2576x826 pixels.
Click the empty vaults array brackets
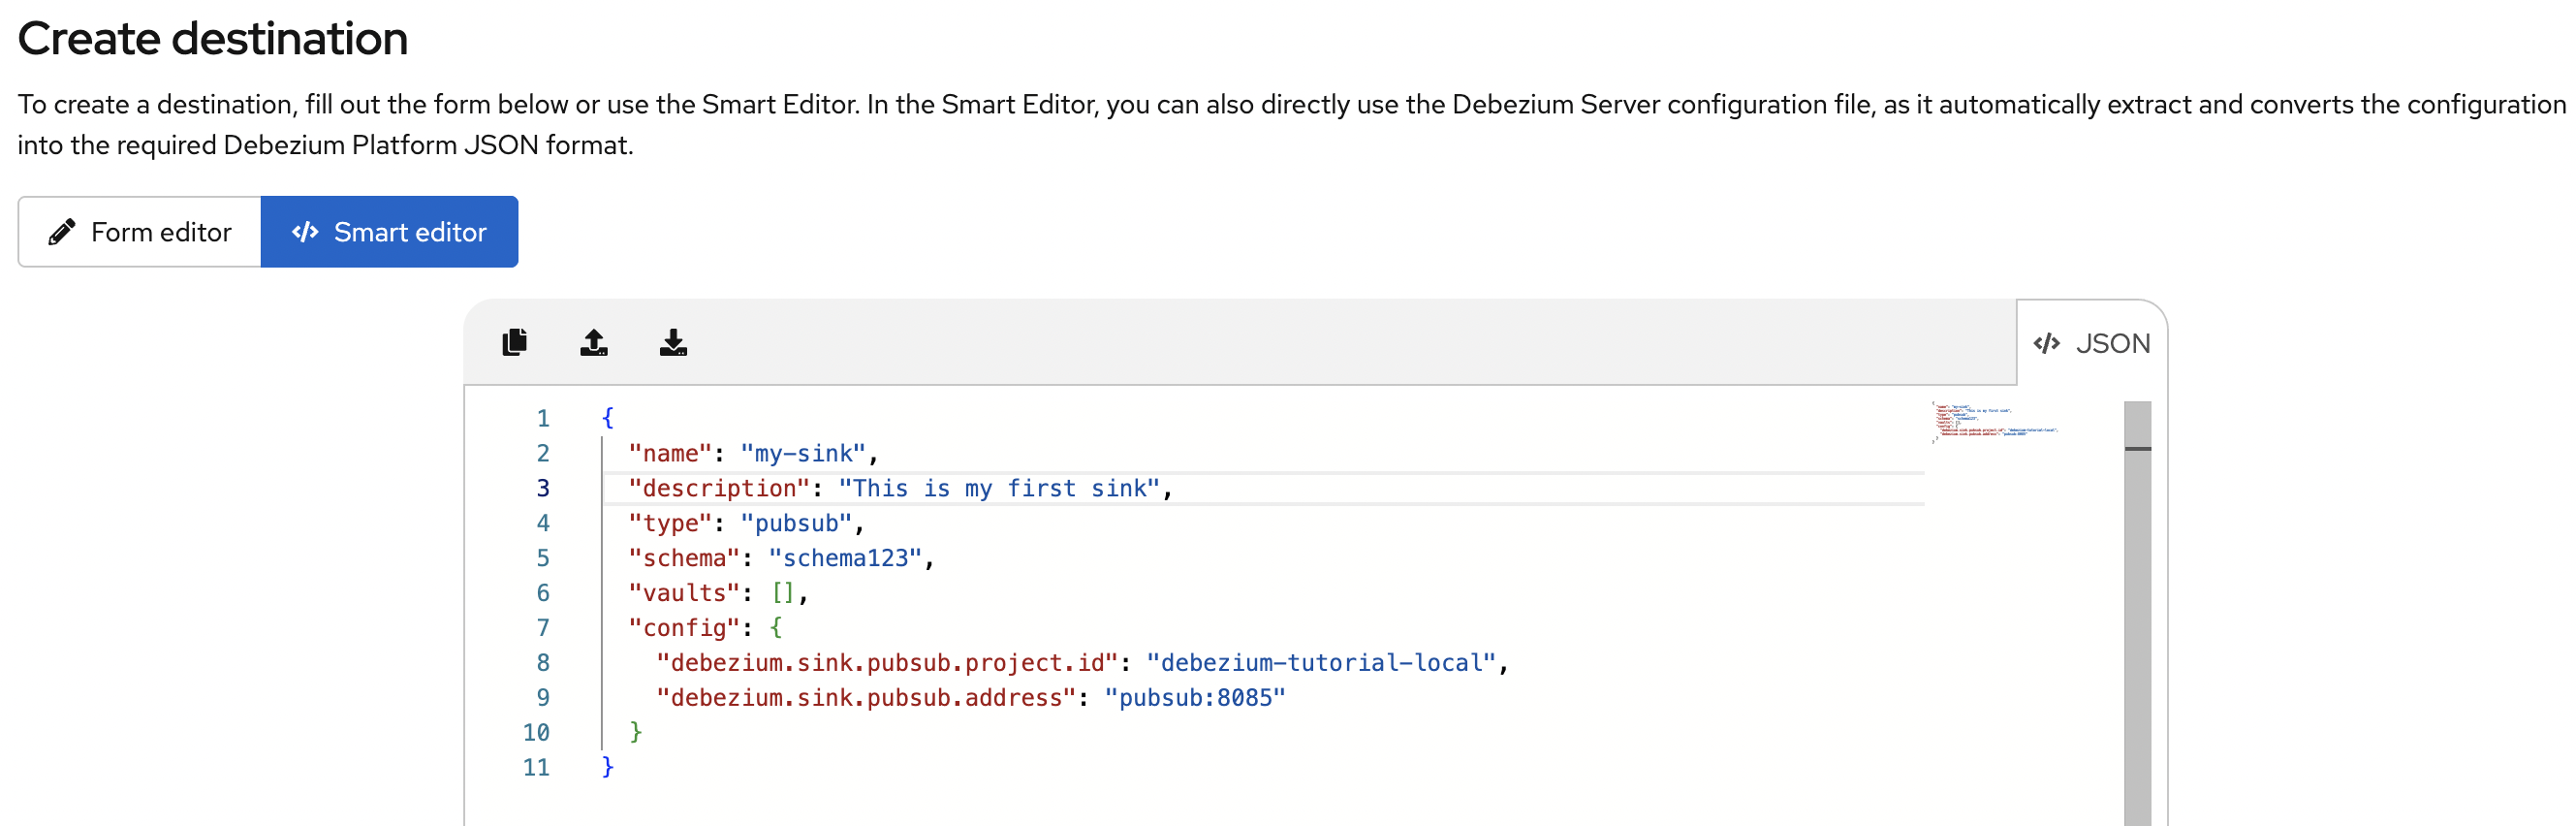coord(782,594)
